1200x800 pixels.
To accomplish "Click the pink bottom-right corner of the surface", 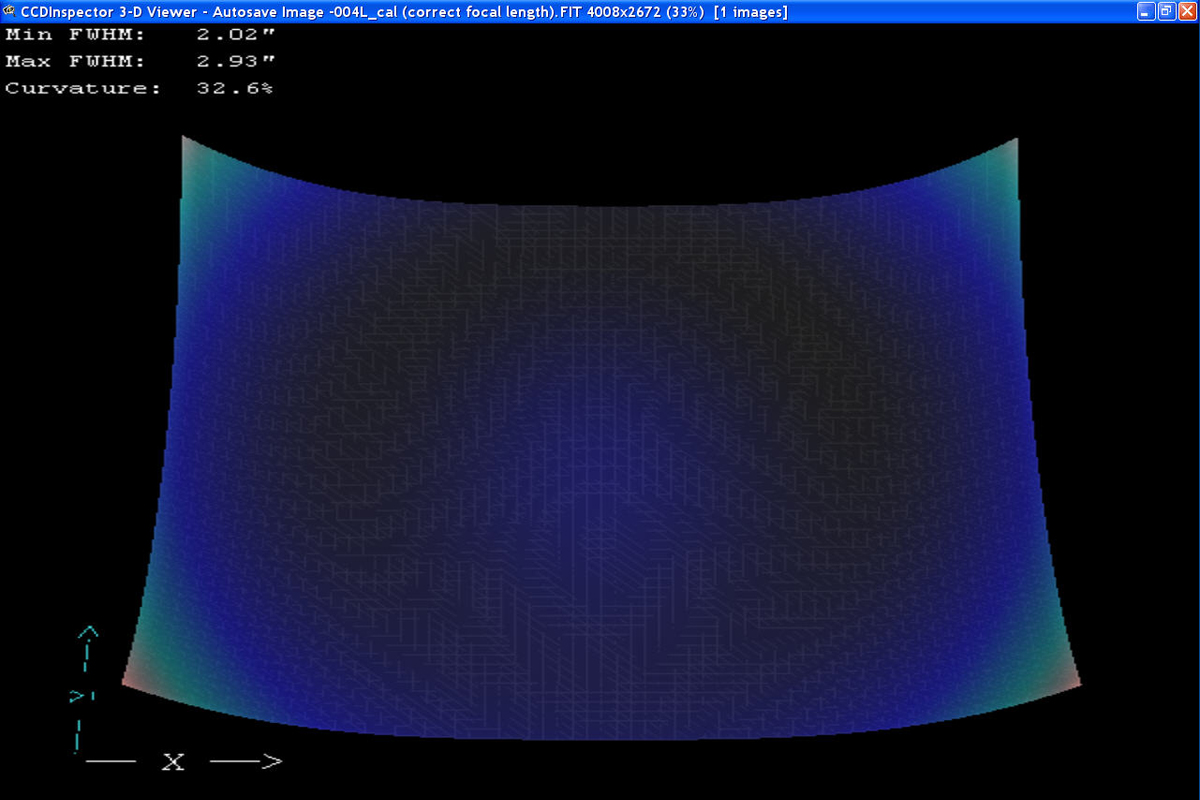I will pyautogui.click(x=1075, y=682).
